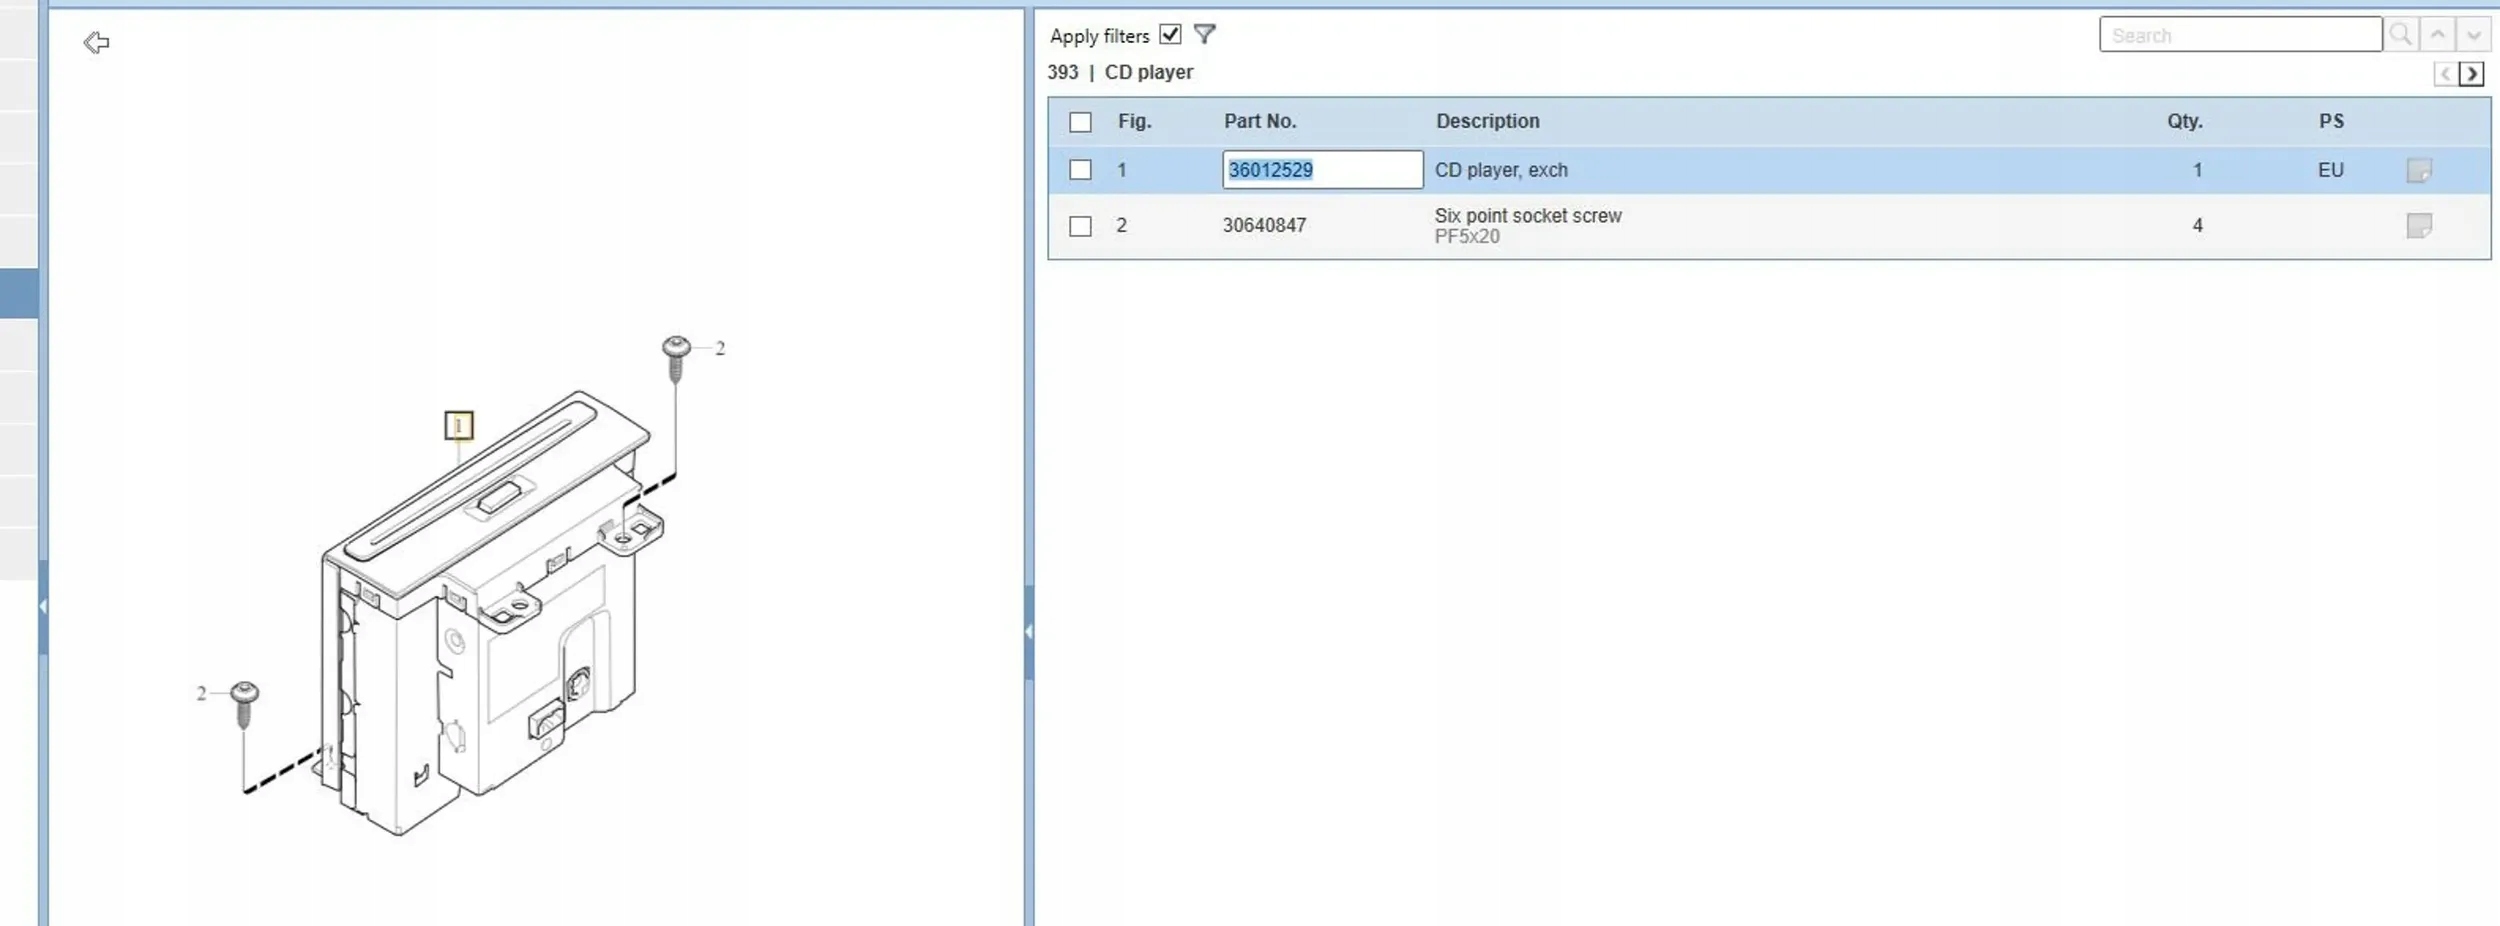The image size is (2500, 926).
Task: Click the Qty. column header
Action: [2185, 121]
